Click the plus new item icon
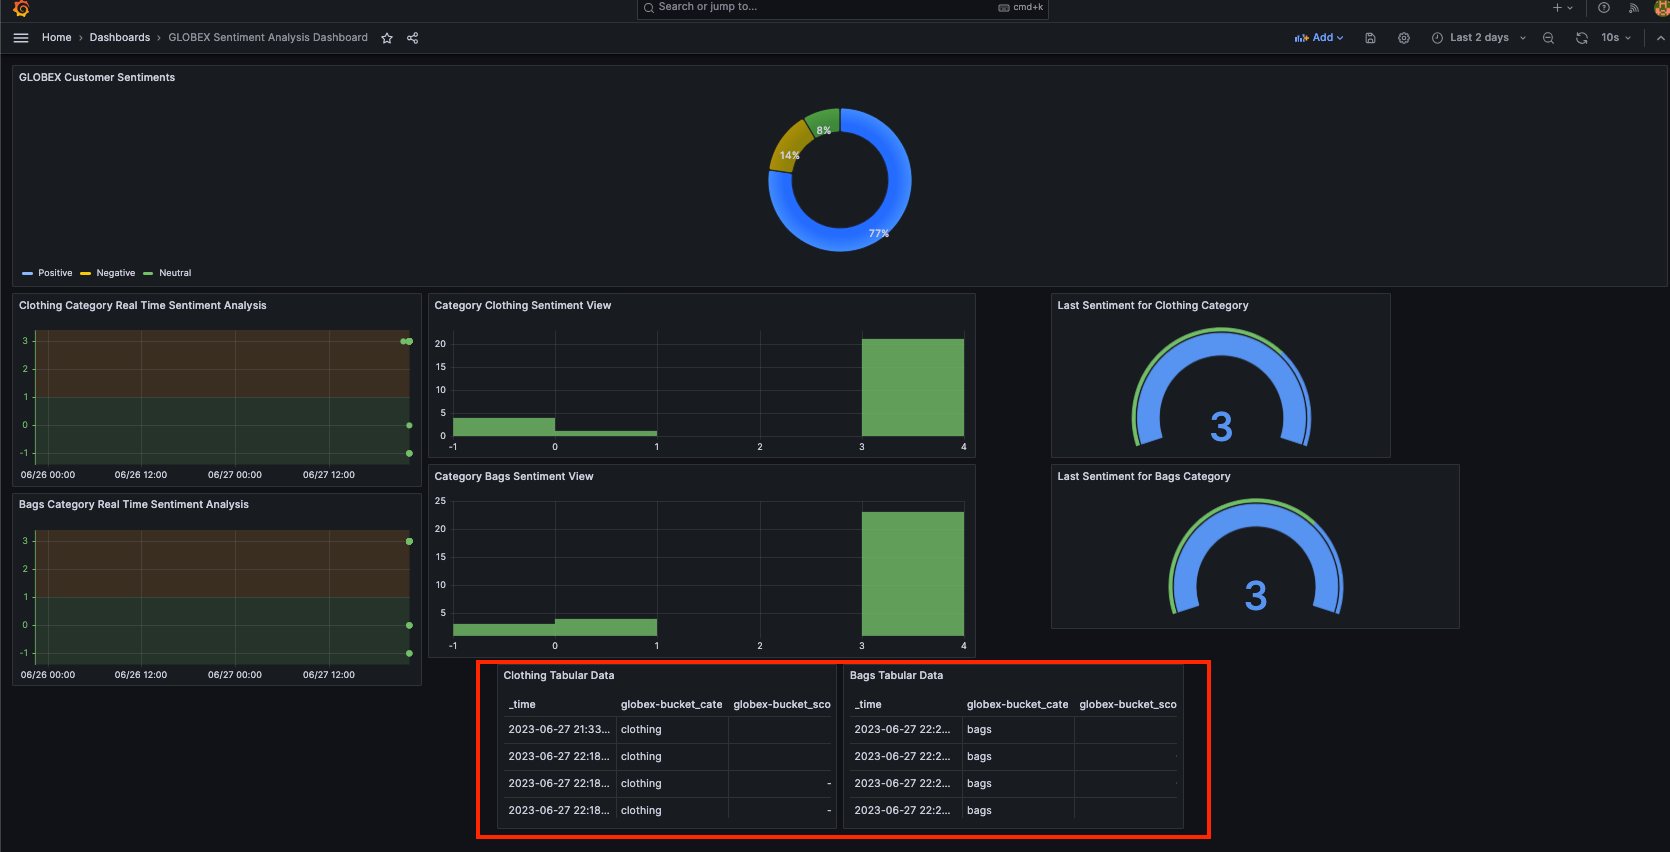The image size is (1670, 852). pyautogui.click(x=1557, y=7)
